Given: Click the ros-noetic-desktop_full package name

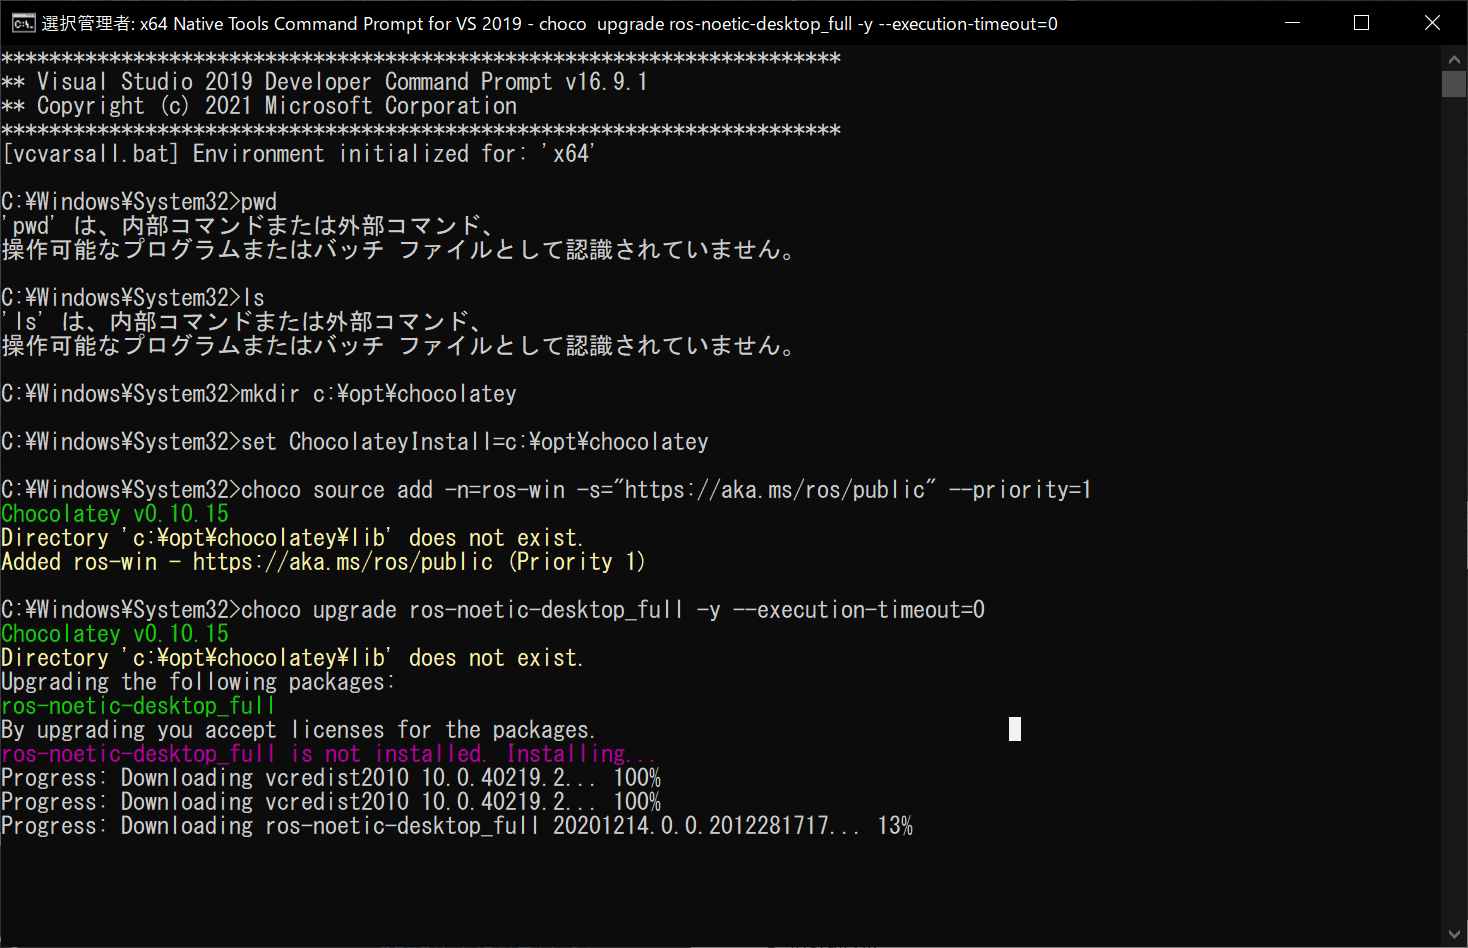Looking at the screenshot, I should pyautogui.click(x=138, y=705).
